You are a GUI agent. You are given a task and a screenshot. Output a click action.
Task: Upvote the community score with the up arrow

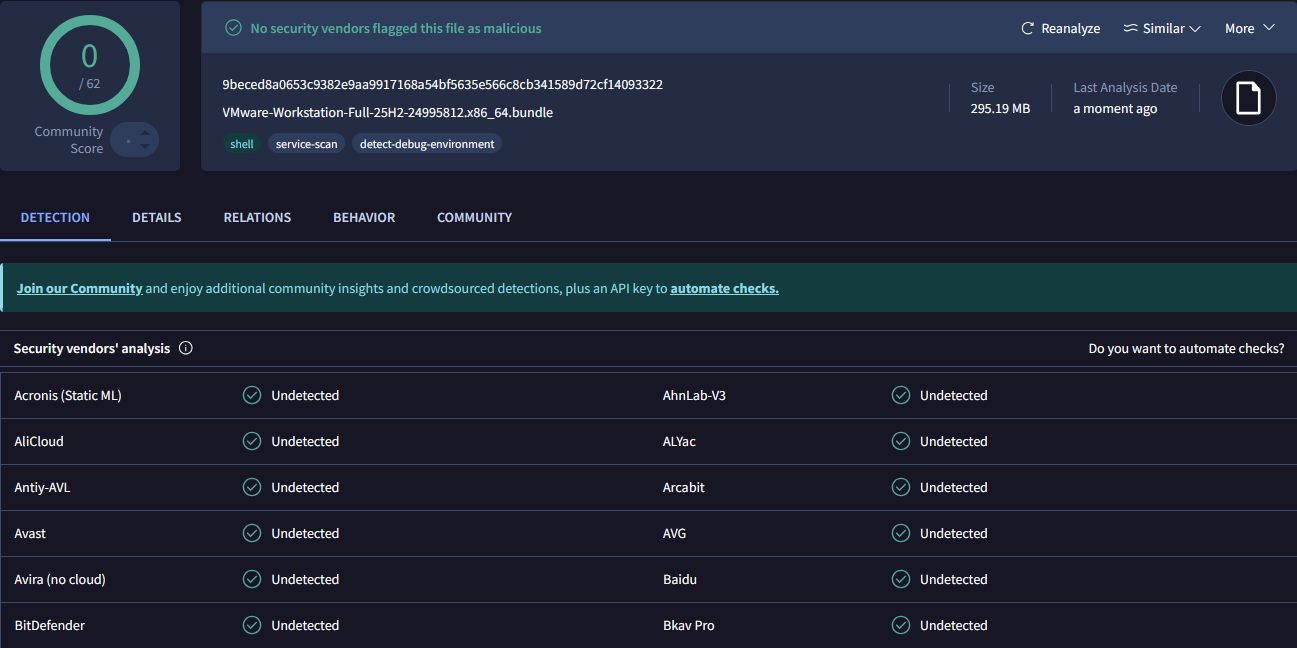[144, 133]
